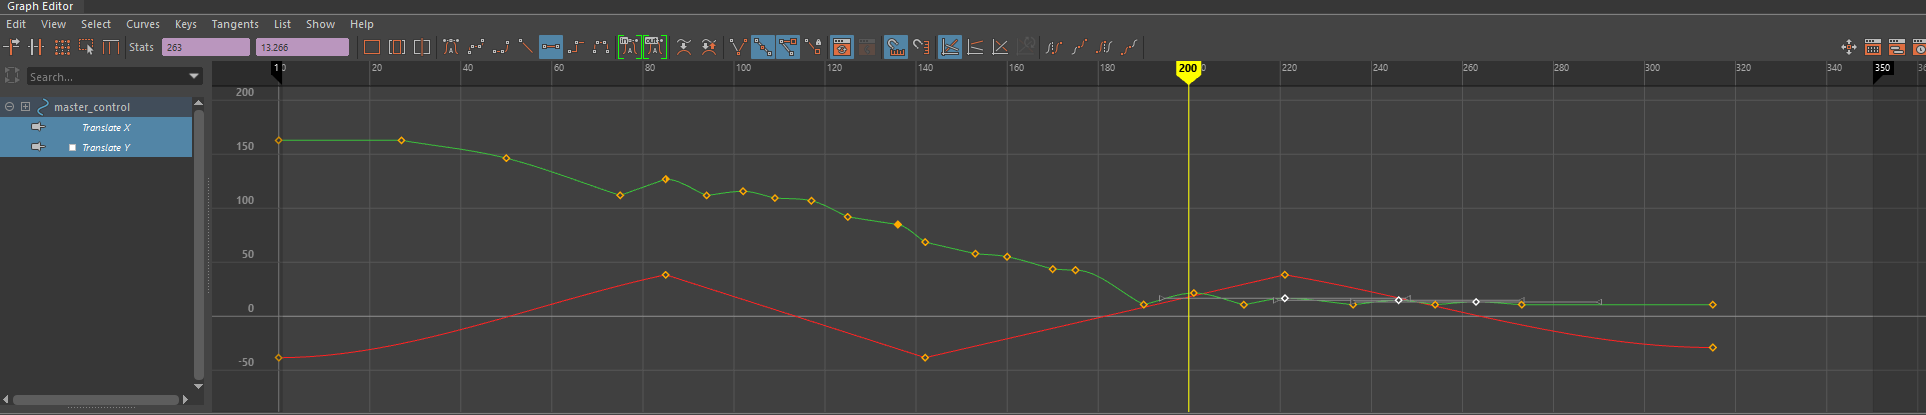Image resolution: width=1926 pixels, height=415 pixels.
Task: Click the plus expander beside master_control
Action: (x=25, y=107)
